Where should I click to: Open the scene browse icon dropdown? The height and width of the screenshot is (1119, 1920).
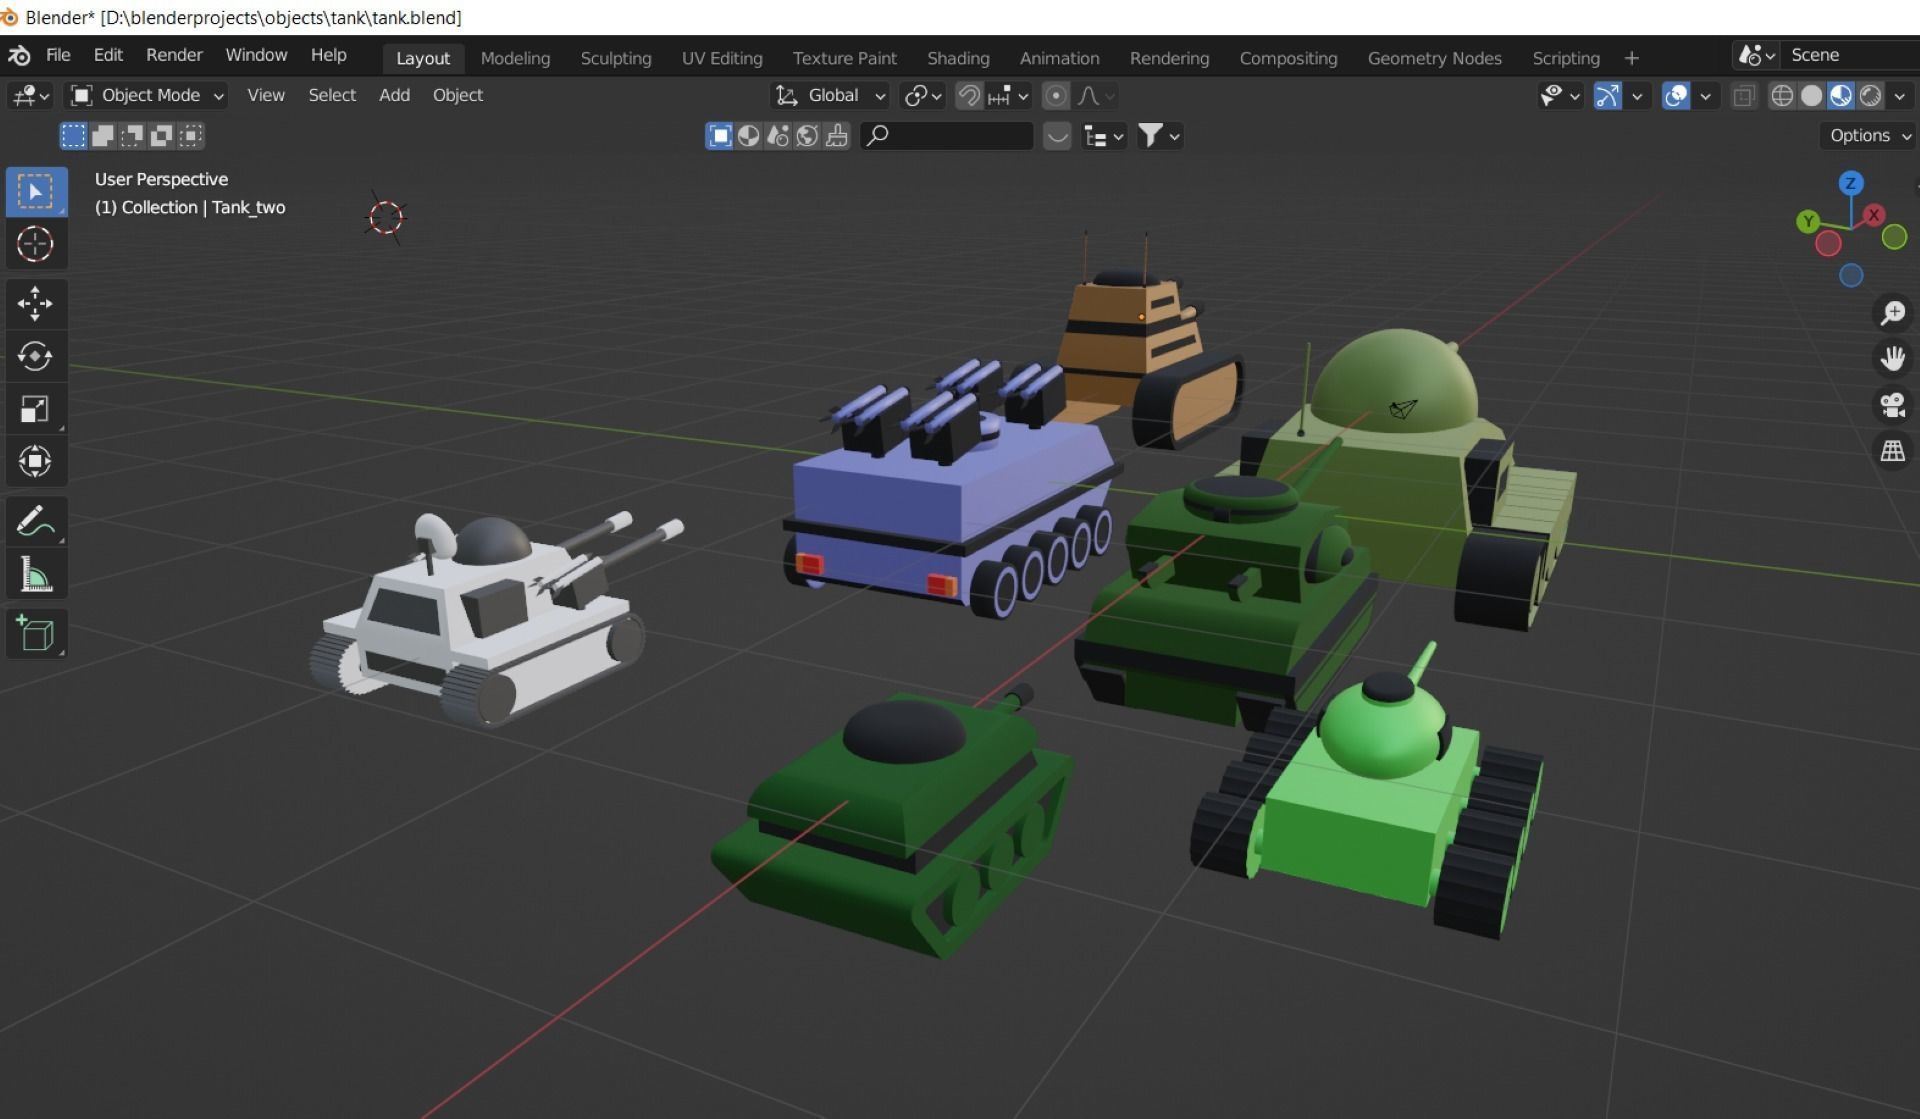pyautogui.click(x=1757, y=56)
